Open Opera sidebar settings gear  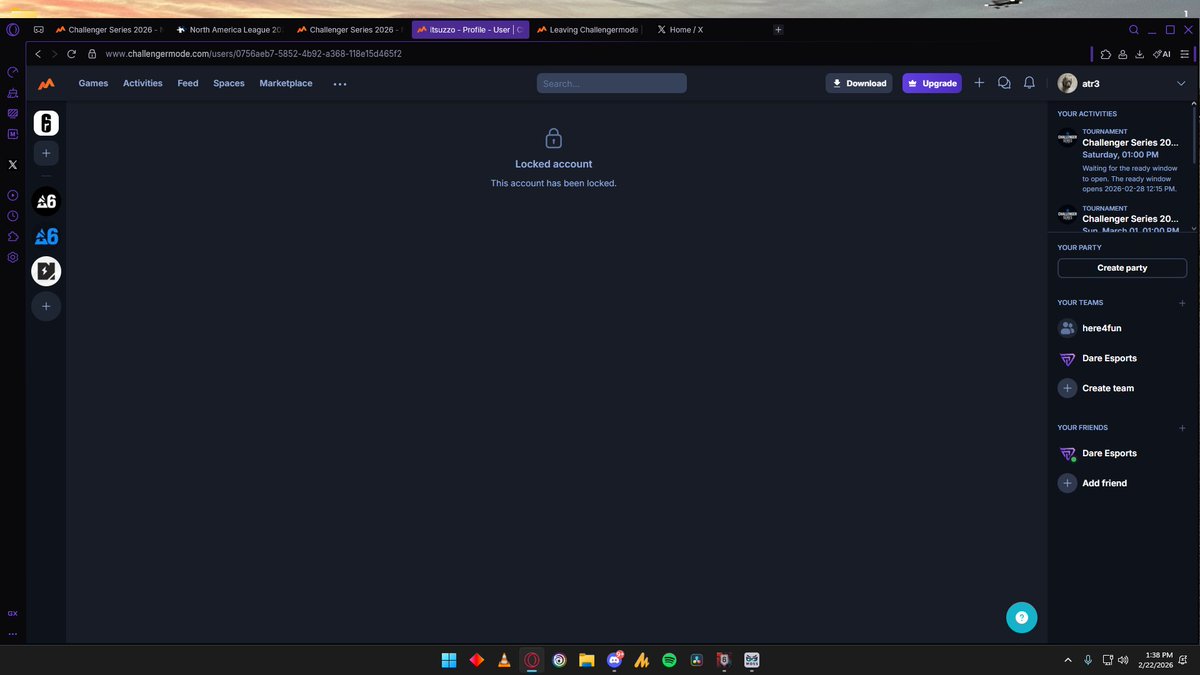pyautogui.click(x=13, y=257)
